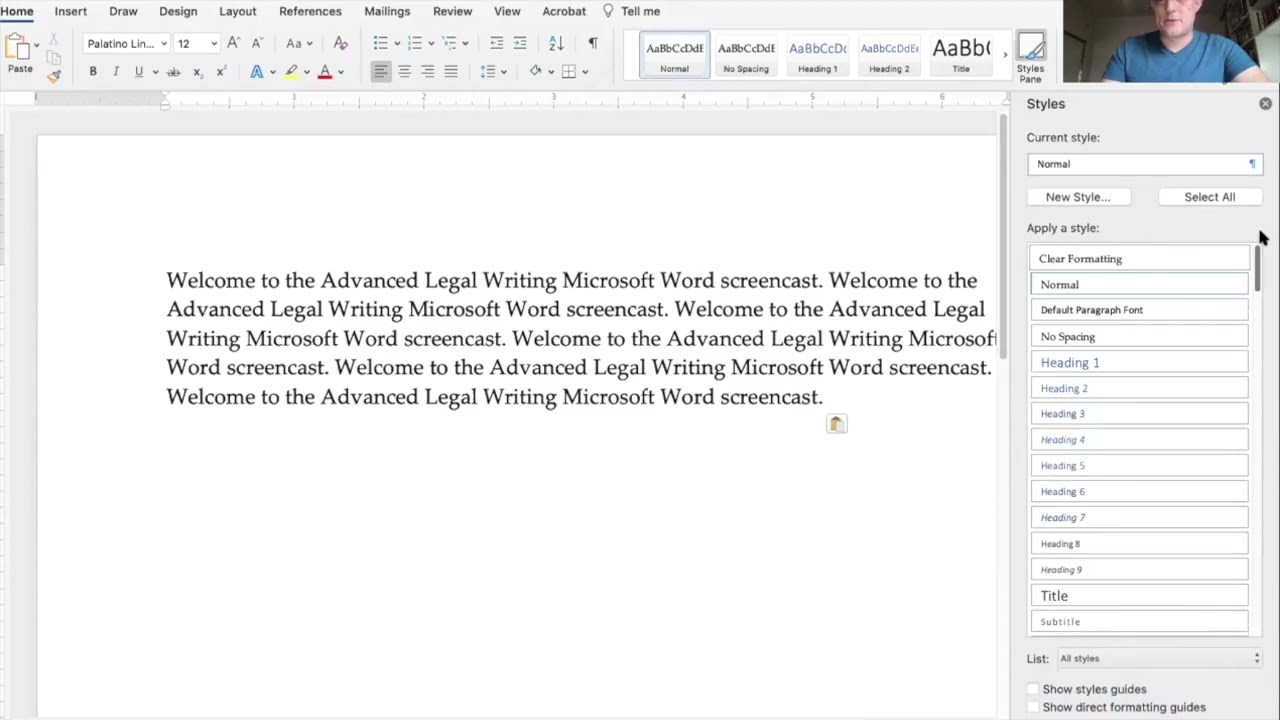Screen dimensions: 1280x720
Task: Click the red font color A
Action: (x=324, y=72)
